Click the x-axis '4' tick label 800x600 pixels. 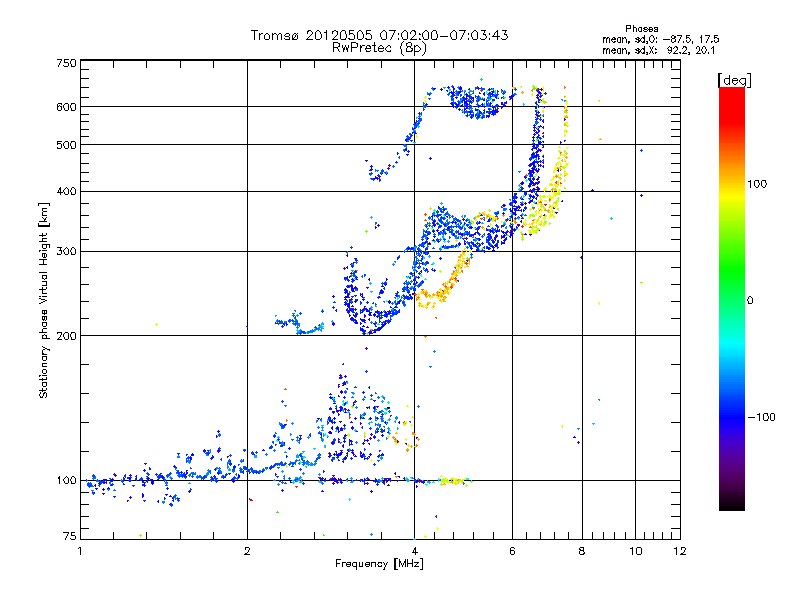(x=414, y=551)
